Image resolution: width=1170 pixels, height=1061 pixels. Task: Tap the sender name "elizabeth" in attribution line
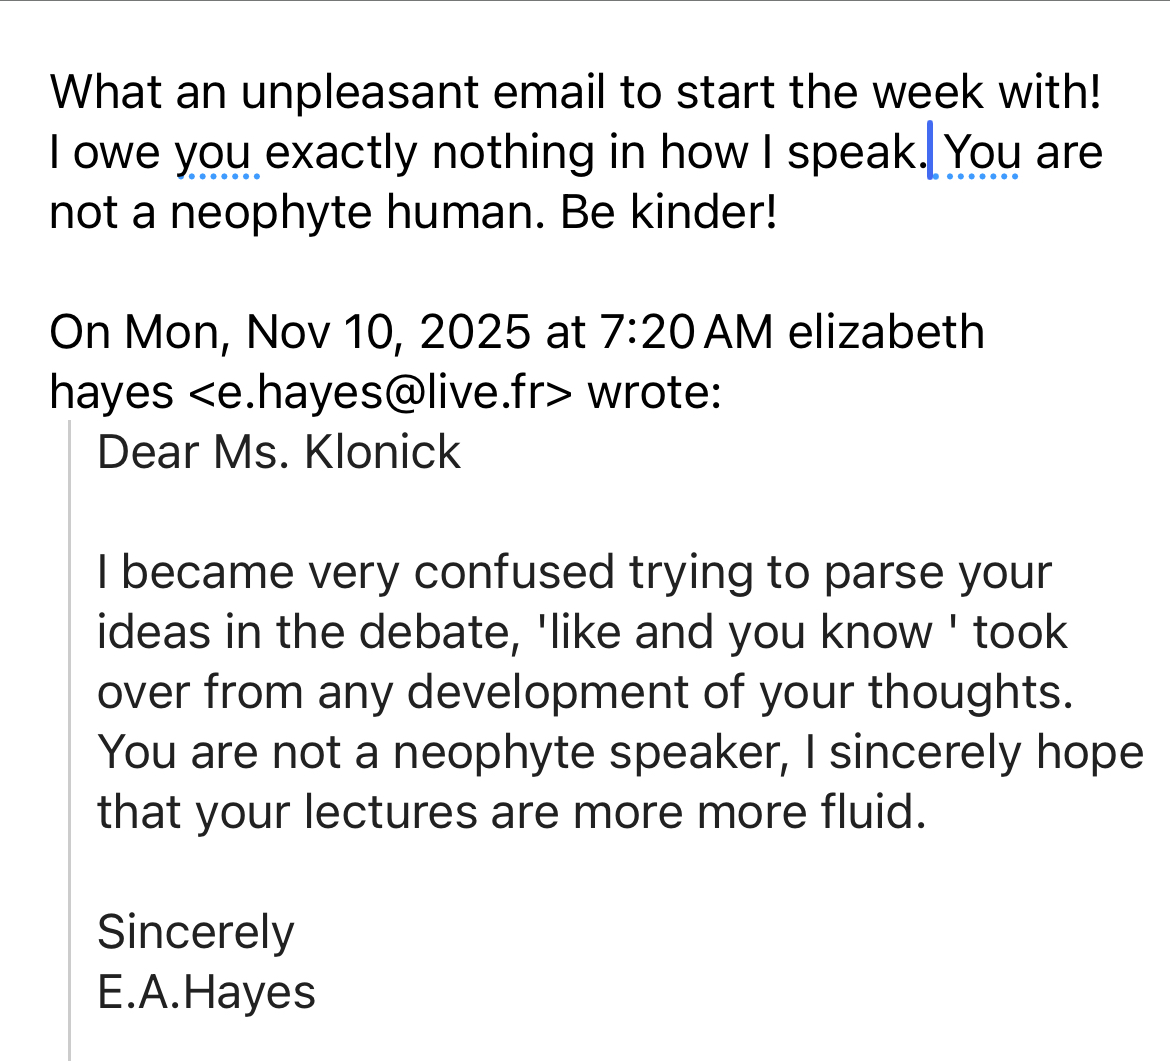(x=886, y=333)
